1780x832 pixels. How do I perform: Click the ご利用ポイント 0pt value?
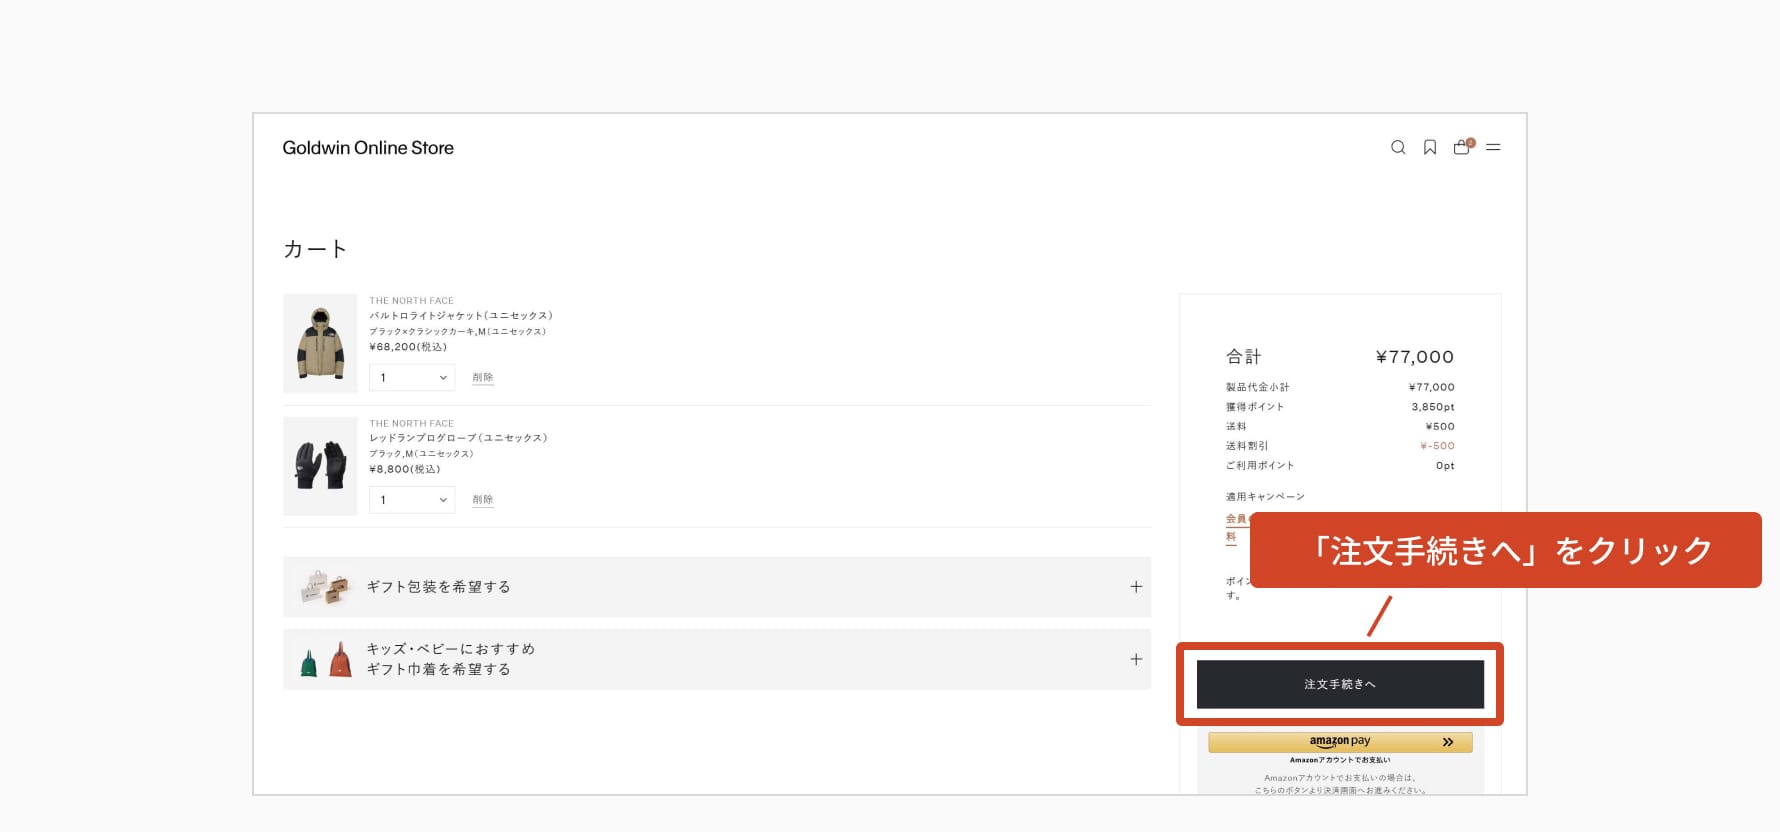pyautogui.click(x=1445, y=466)
